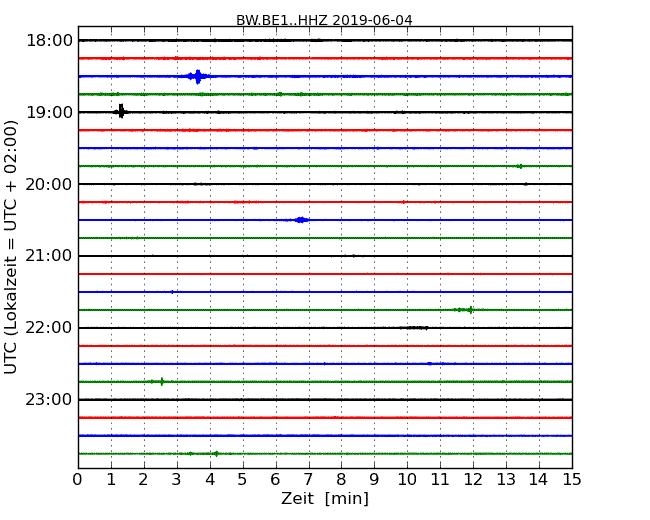Image resolution: width=650 pixels, height=520 pixels.
Task: Click the 20:00 time axis label
Action: 49,184
